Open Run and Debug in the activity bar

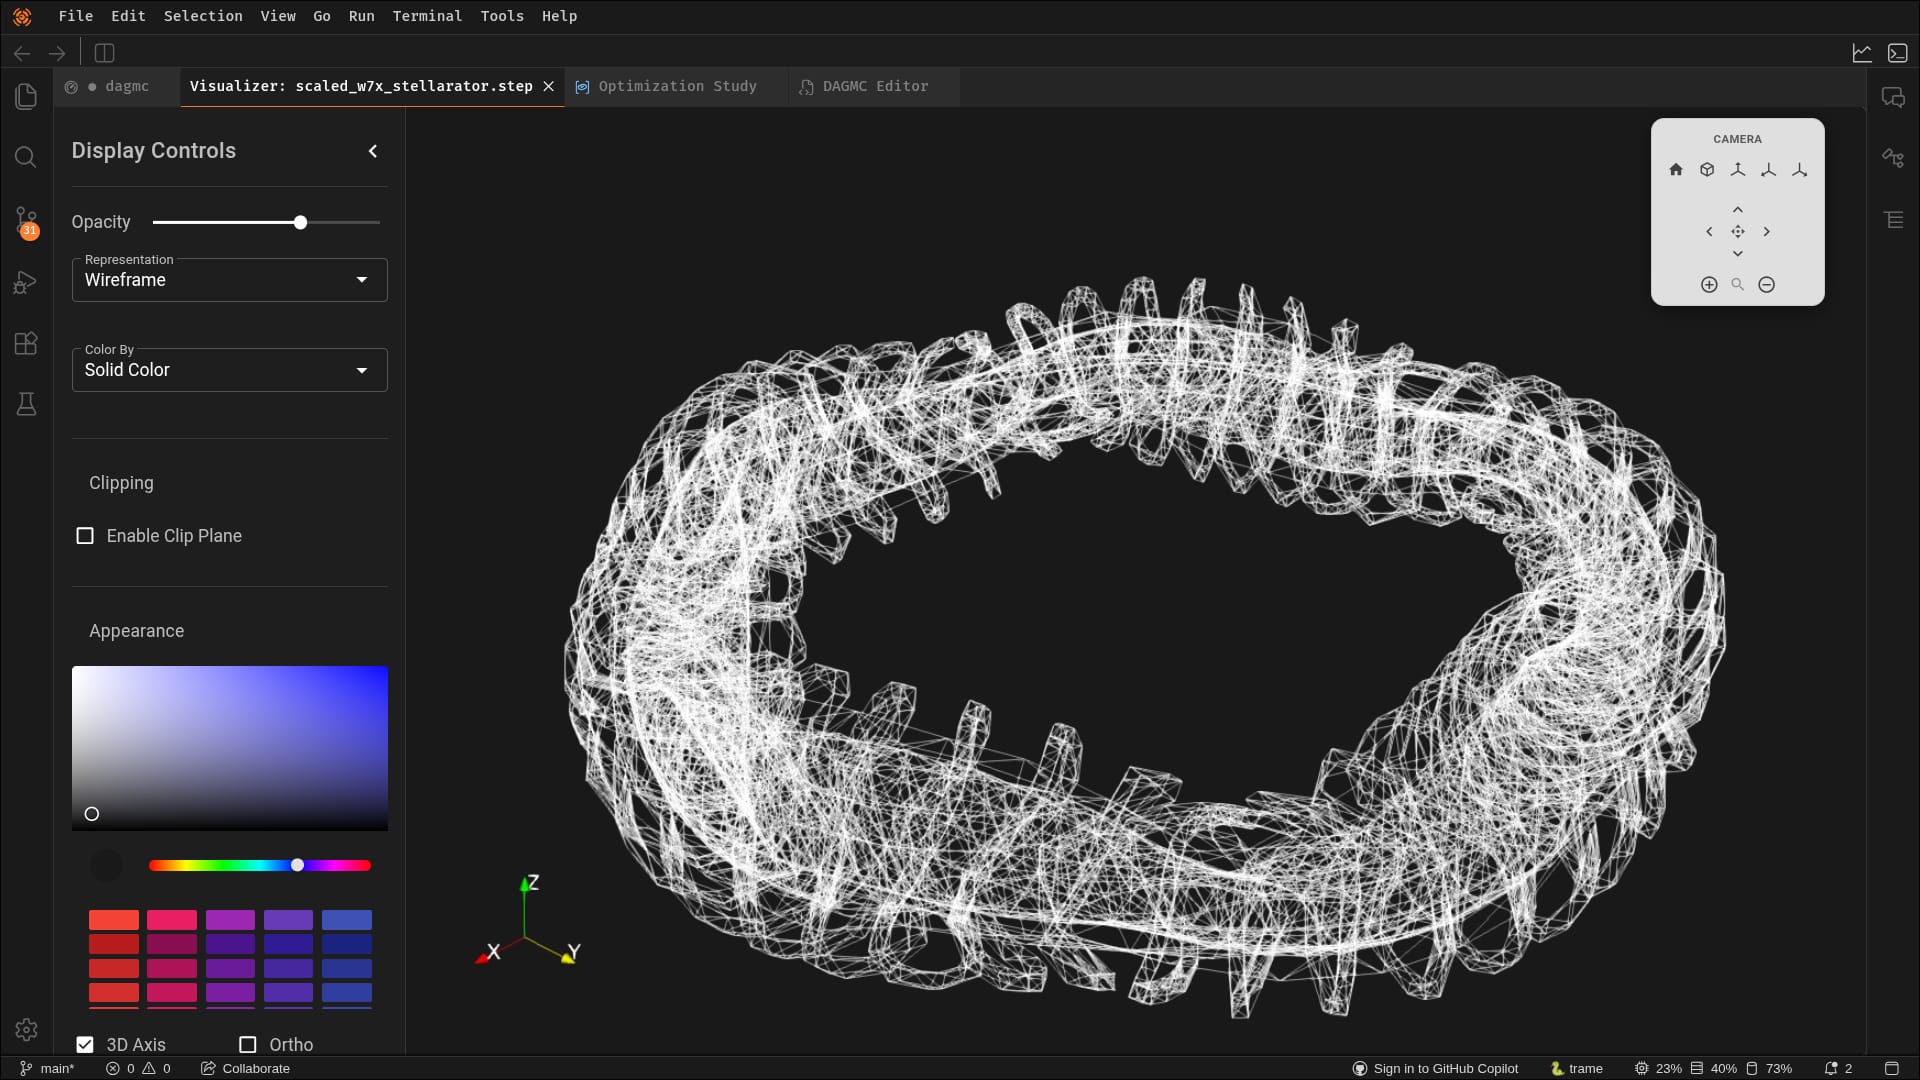(x=26, y=283)
